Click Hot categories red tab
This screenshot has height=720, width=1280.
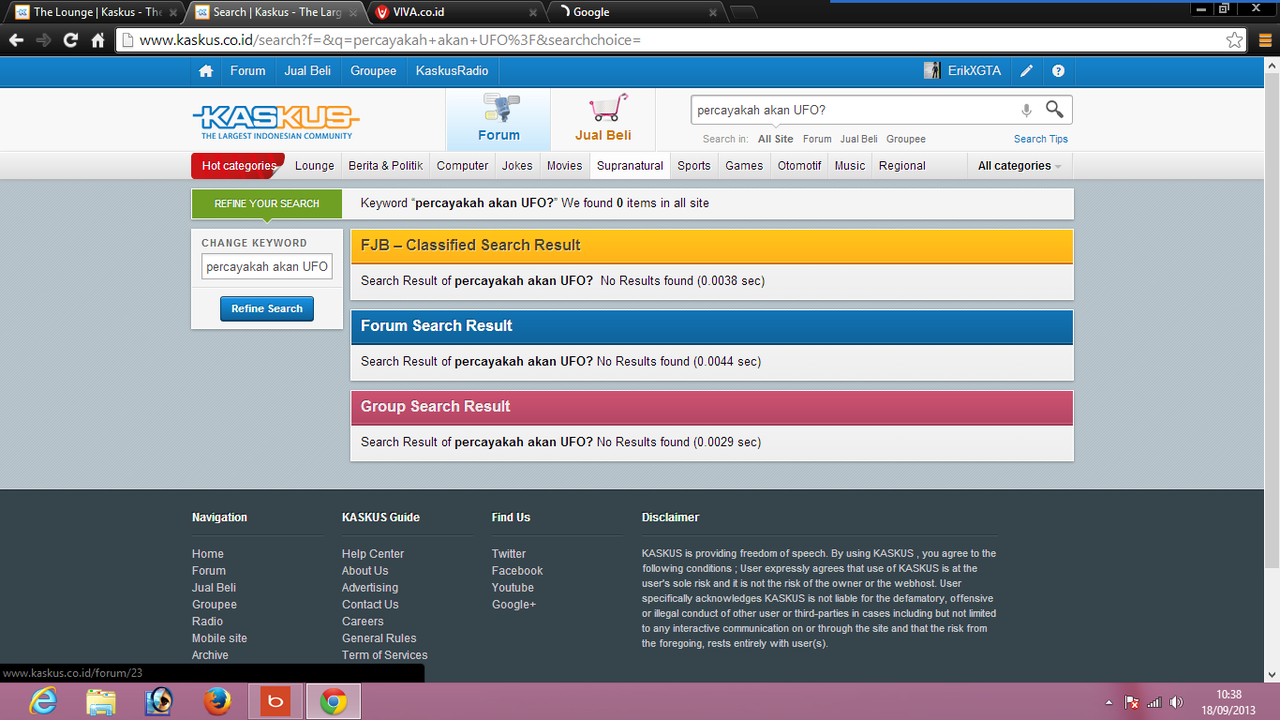(x=238, y=166)
